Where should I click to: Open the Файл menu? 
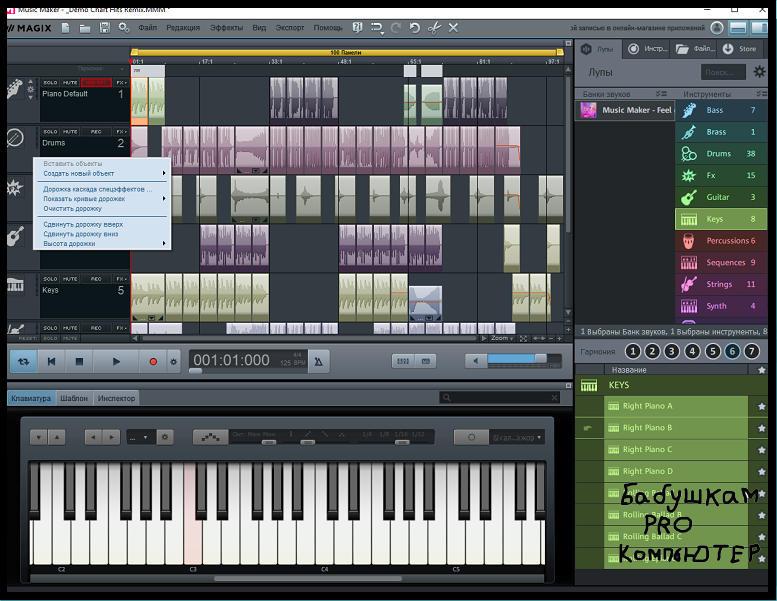(x=147, y=28)
